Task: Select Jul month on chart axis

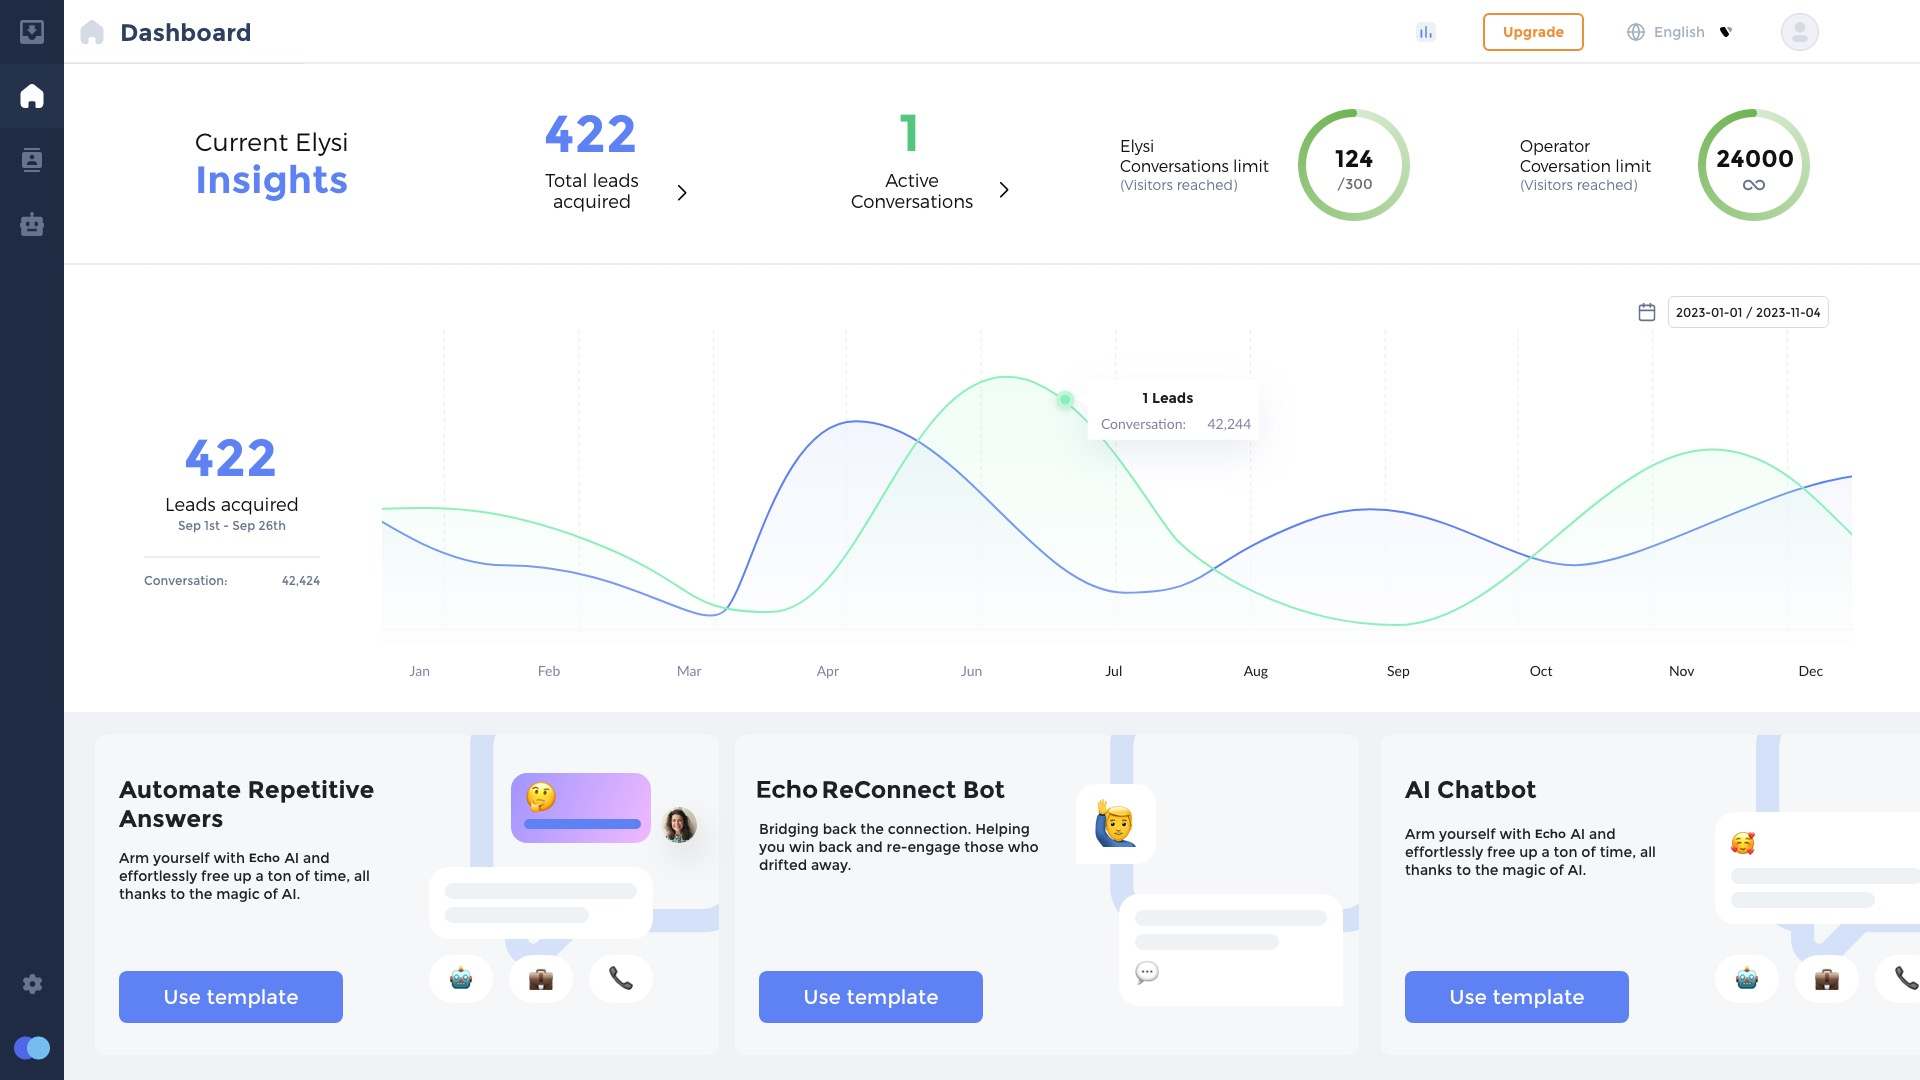Action: [1113, 671]
